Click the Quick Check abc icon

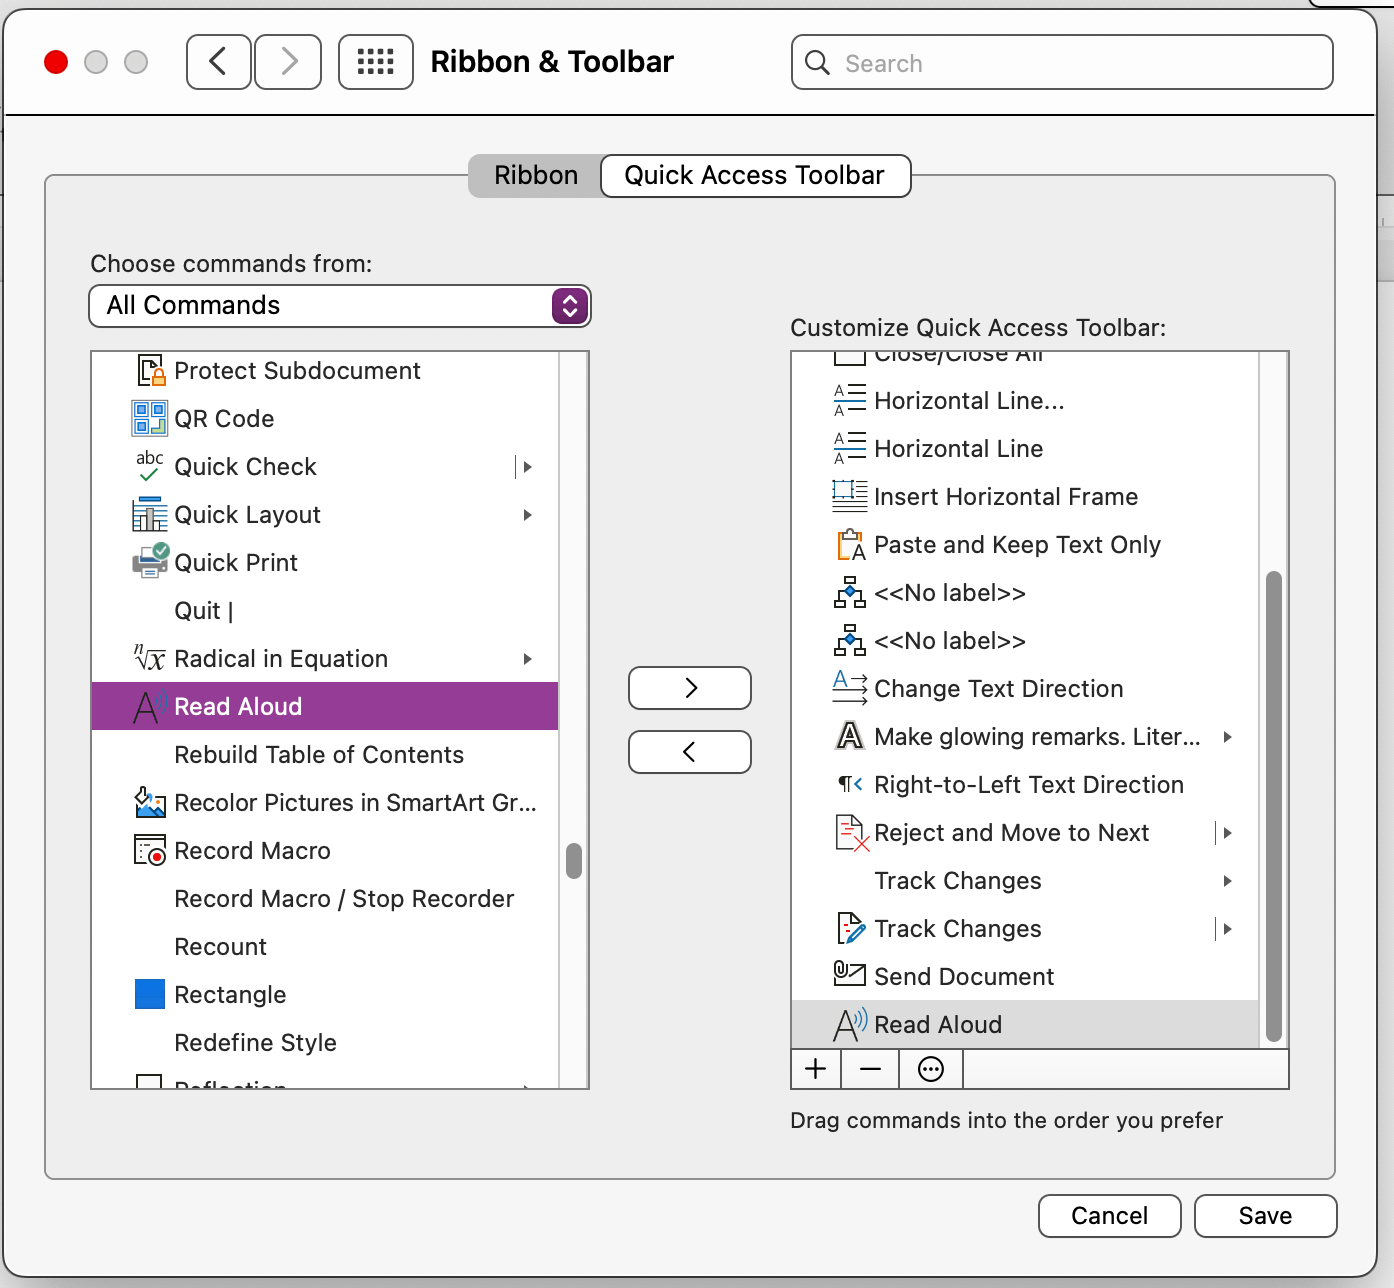coord(150,466)
